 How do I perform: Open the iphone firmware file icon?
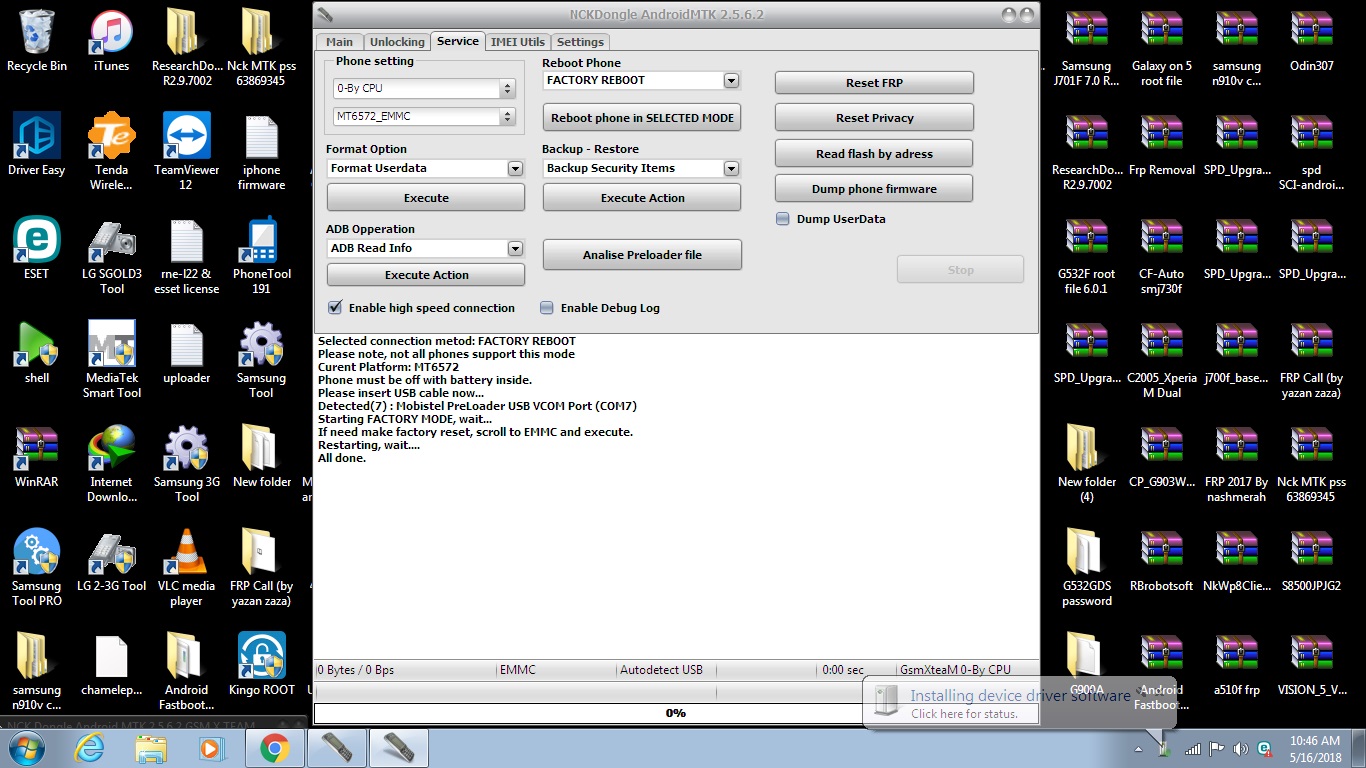[261, 153]
